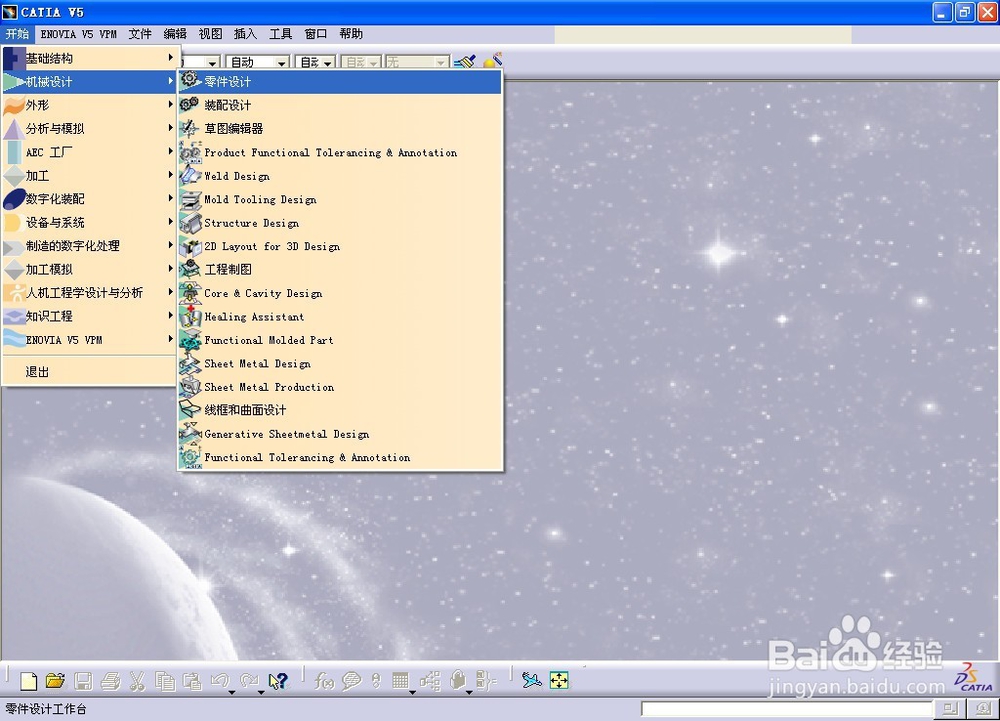Image resolution: width=1000 pixels, height=721 pixels.
Task: Open the redo history dropdown arrow
Action: 261,692
